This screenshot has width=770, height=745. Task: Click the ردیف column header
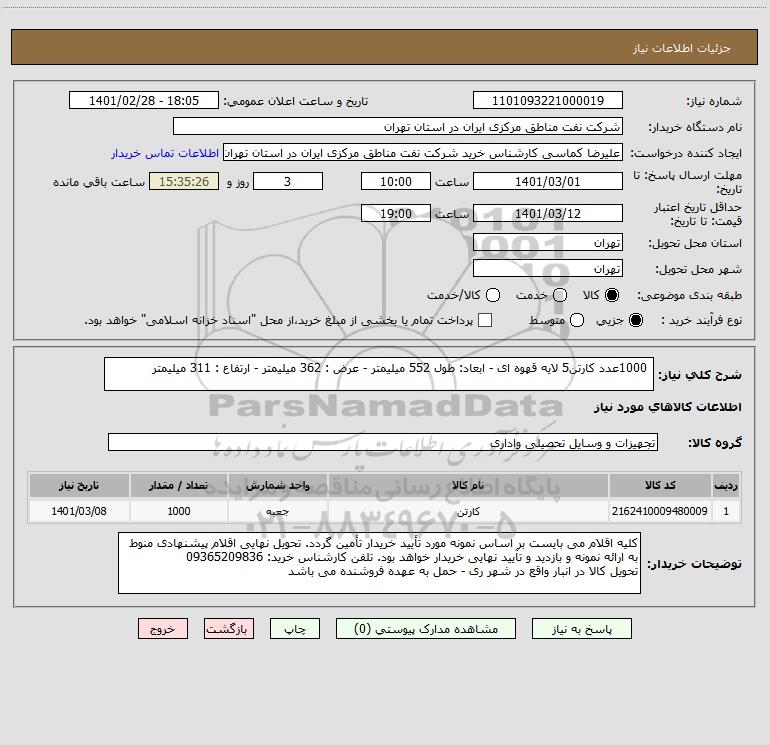coord(726,485)
